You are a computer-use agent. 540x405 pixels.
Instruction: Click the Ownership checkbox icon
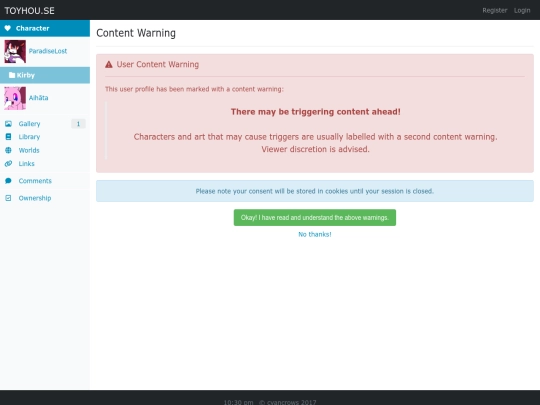(8, 198)
